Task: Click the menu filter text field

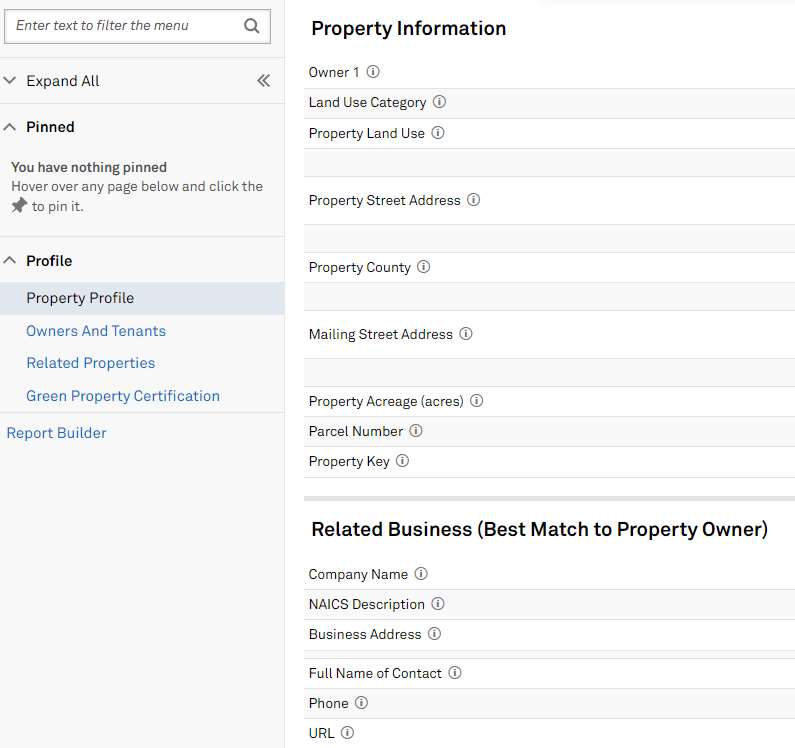Action: pos(125,26)
